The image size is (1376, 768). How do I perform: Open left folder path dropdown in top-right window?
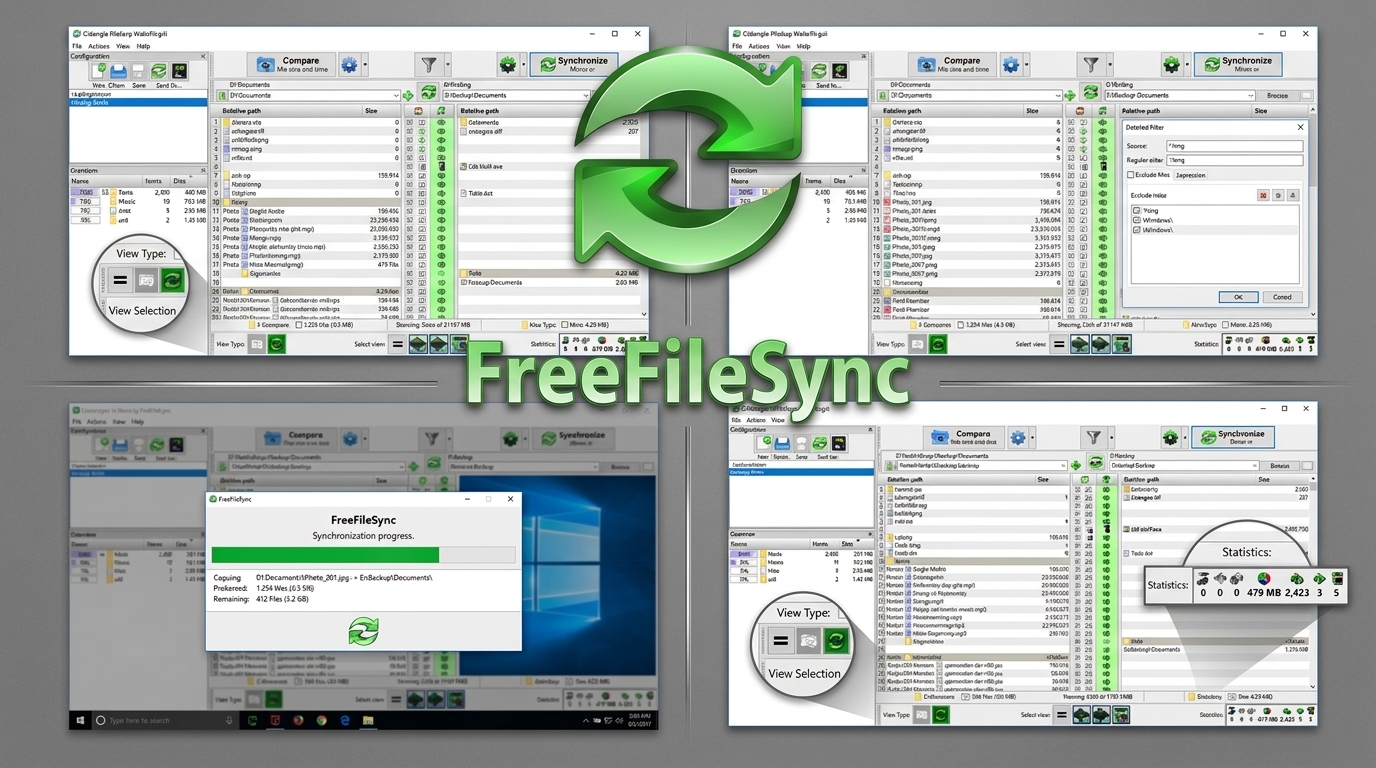coord(1058,96)
